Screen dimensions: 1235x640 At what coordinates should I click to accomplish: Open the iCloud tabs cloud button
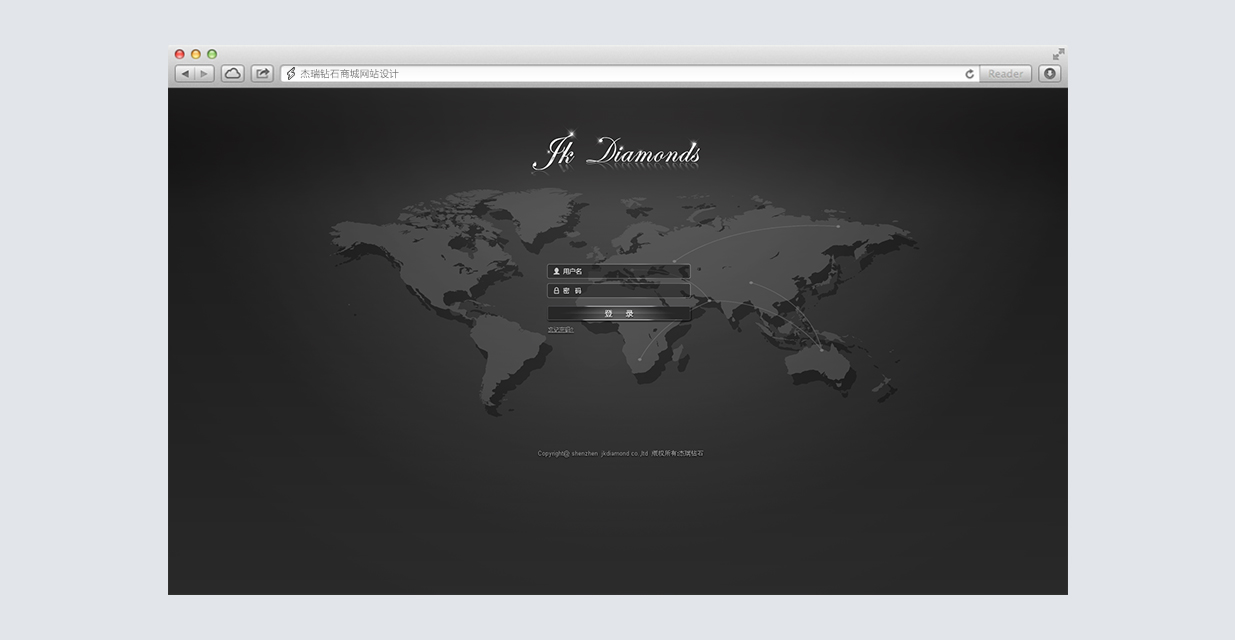(233, 74)
